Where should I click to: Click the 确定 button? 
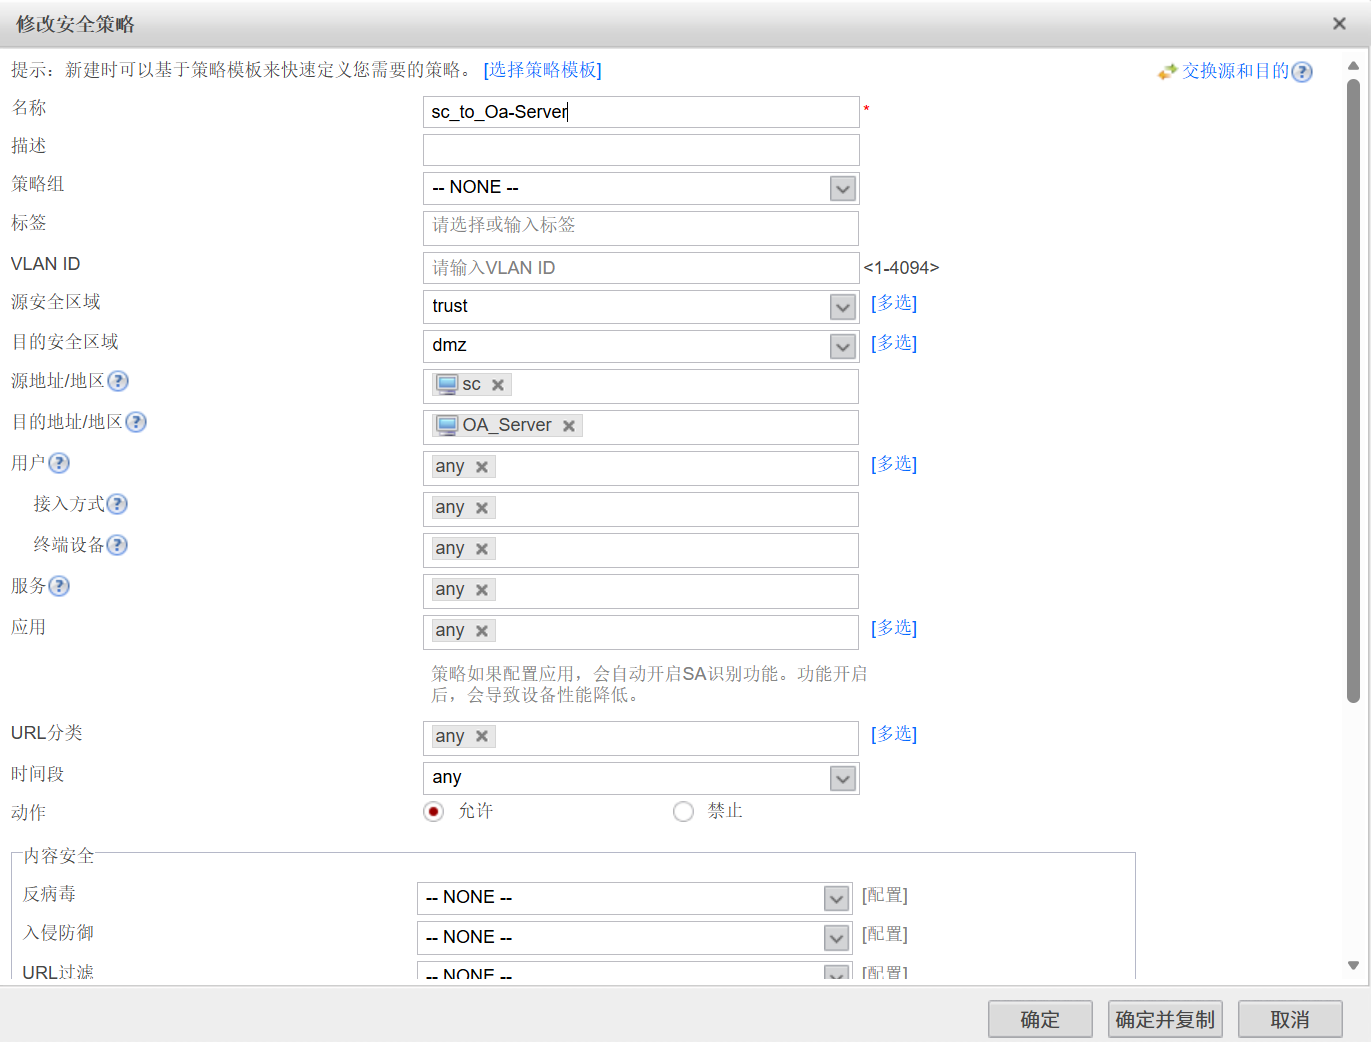[1040, 1019]
